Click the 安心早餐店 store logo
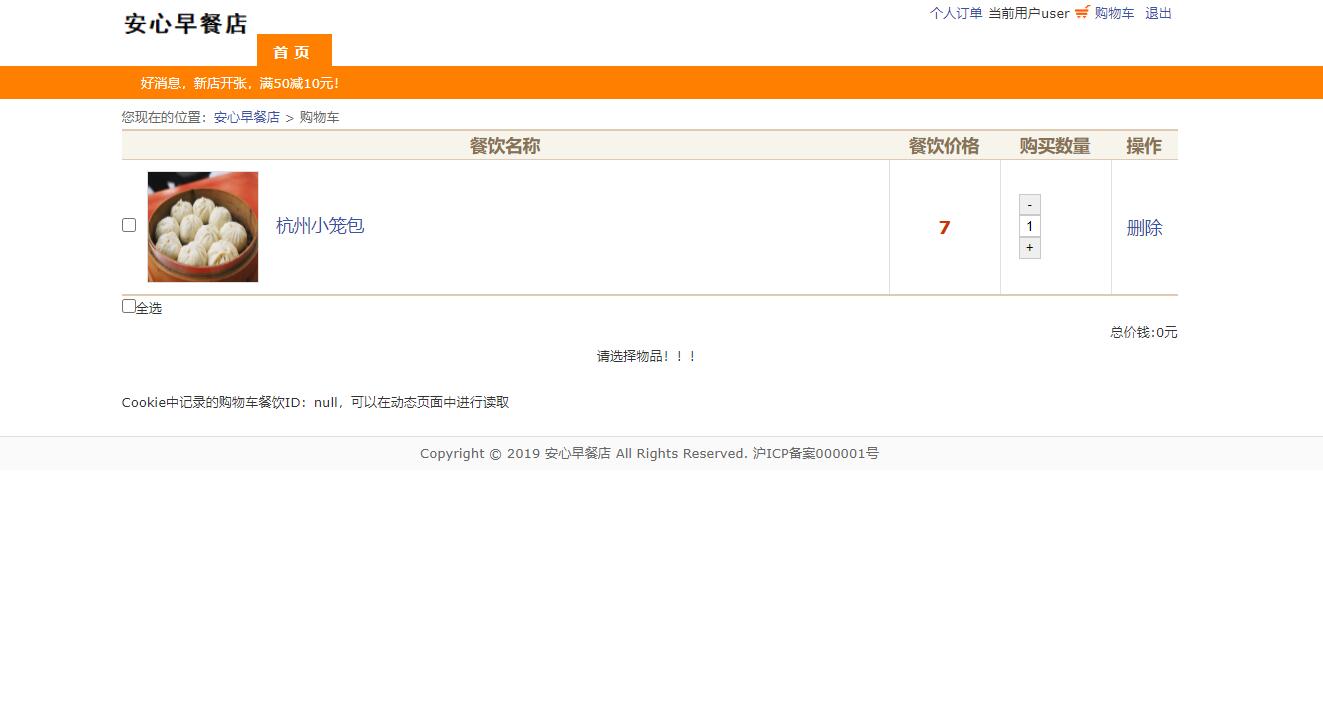This screenshot has width=1323, height=721. (186, 22)
